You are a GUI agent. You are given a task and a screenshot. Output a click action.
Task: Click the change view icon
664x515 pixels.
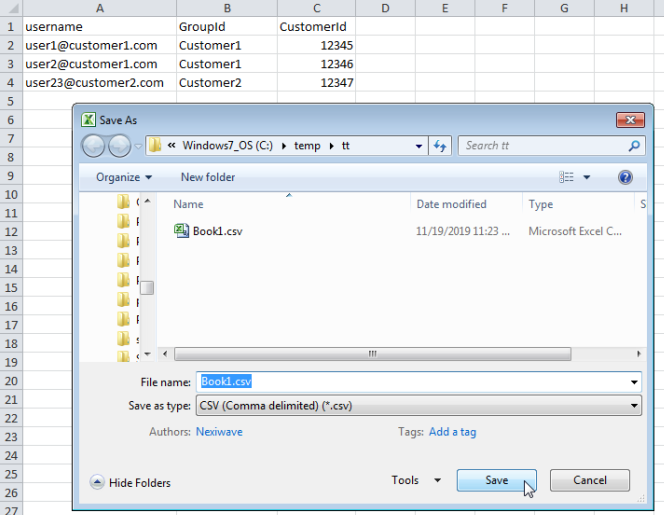(x=567, y=177)
